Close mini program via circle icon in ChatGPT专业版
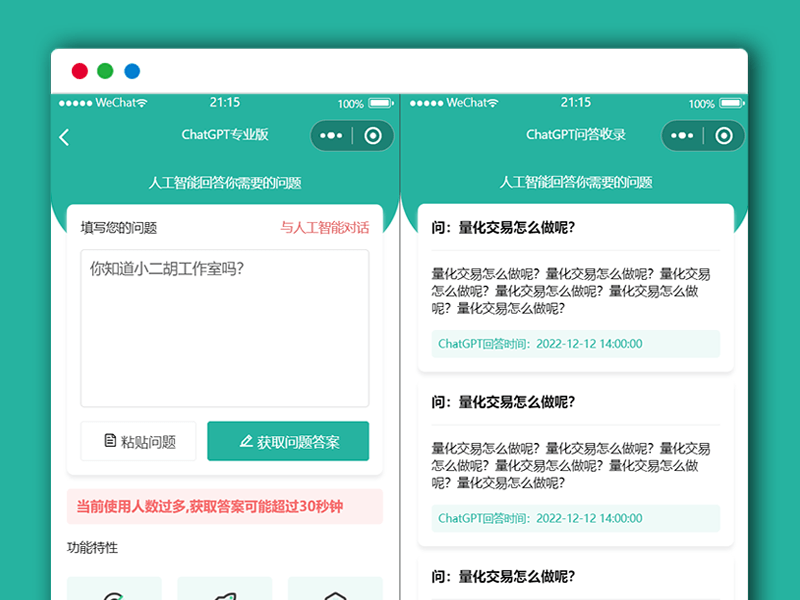 [x=373, y=136]
